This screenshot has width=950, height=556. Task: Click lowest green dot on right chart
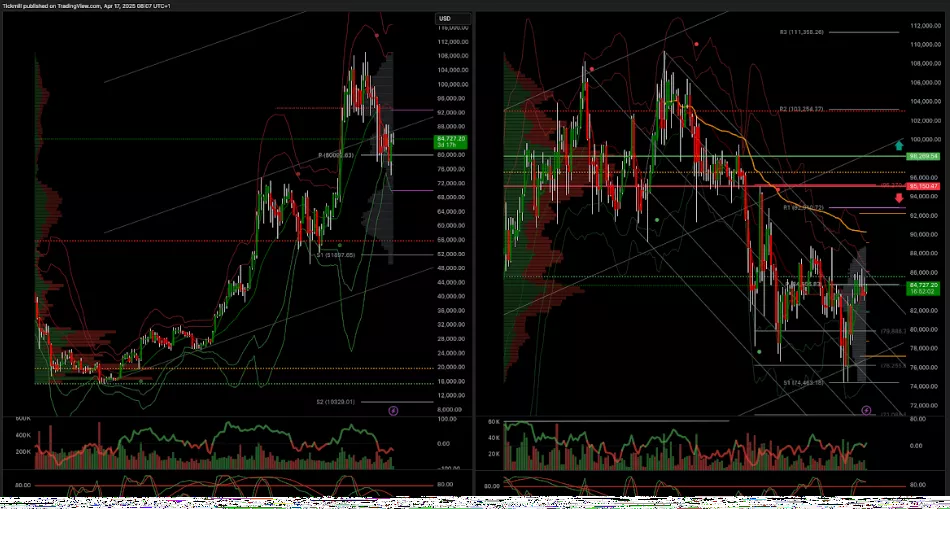pyautogui.click(x=759, y=351)
